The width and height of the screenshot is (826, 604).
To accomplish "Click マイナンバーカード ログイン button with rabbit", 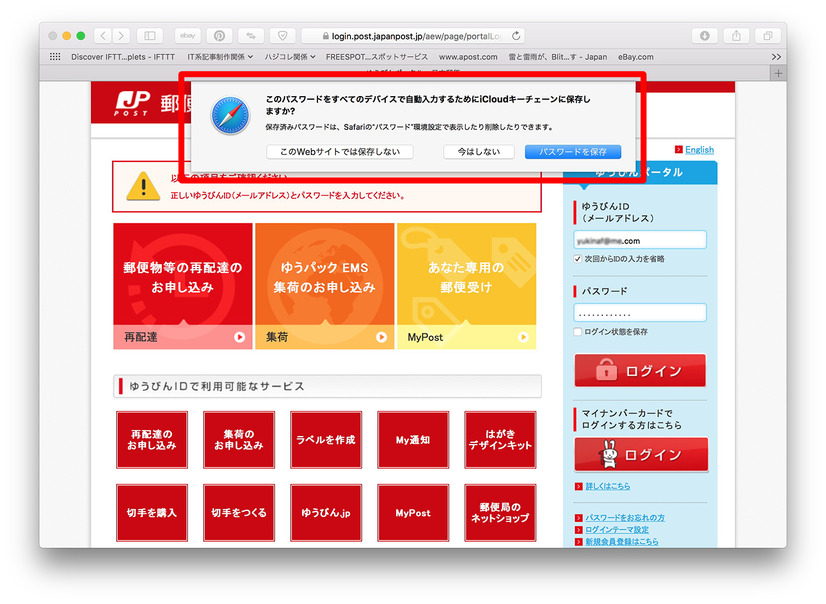I will (x=641, y=454).
